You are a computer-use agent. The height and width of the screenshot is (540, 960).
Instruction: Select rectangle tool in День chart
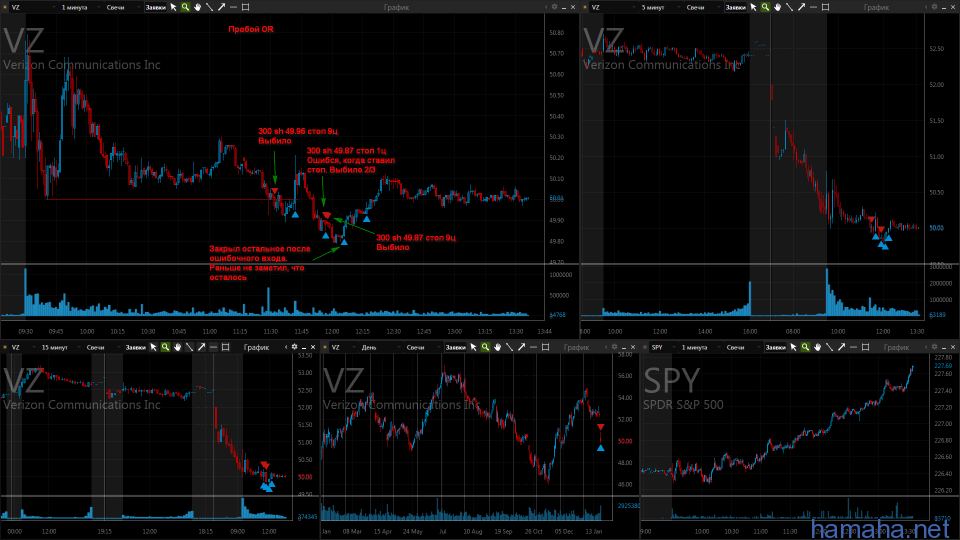point(546,347)
